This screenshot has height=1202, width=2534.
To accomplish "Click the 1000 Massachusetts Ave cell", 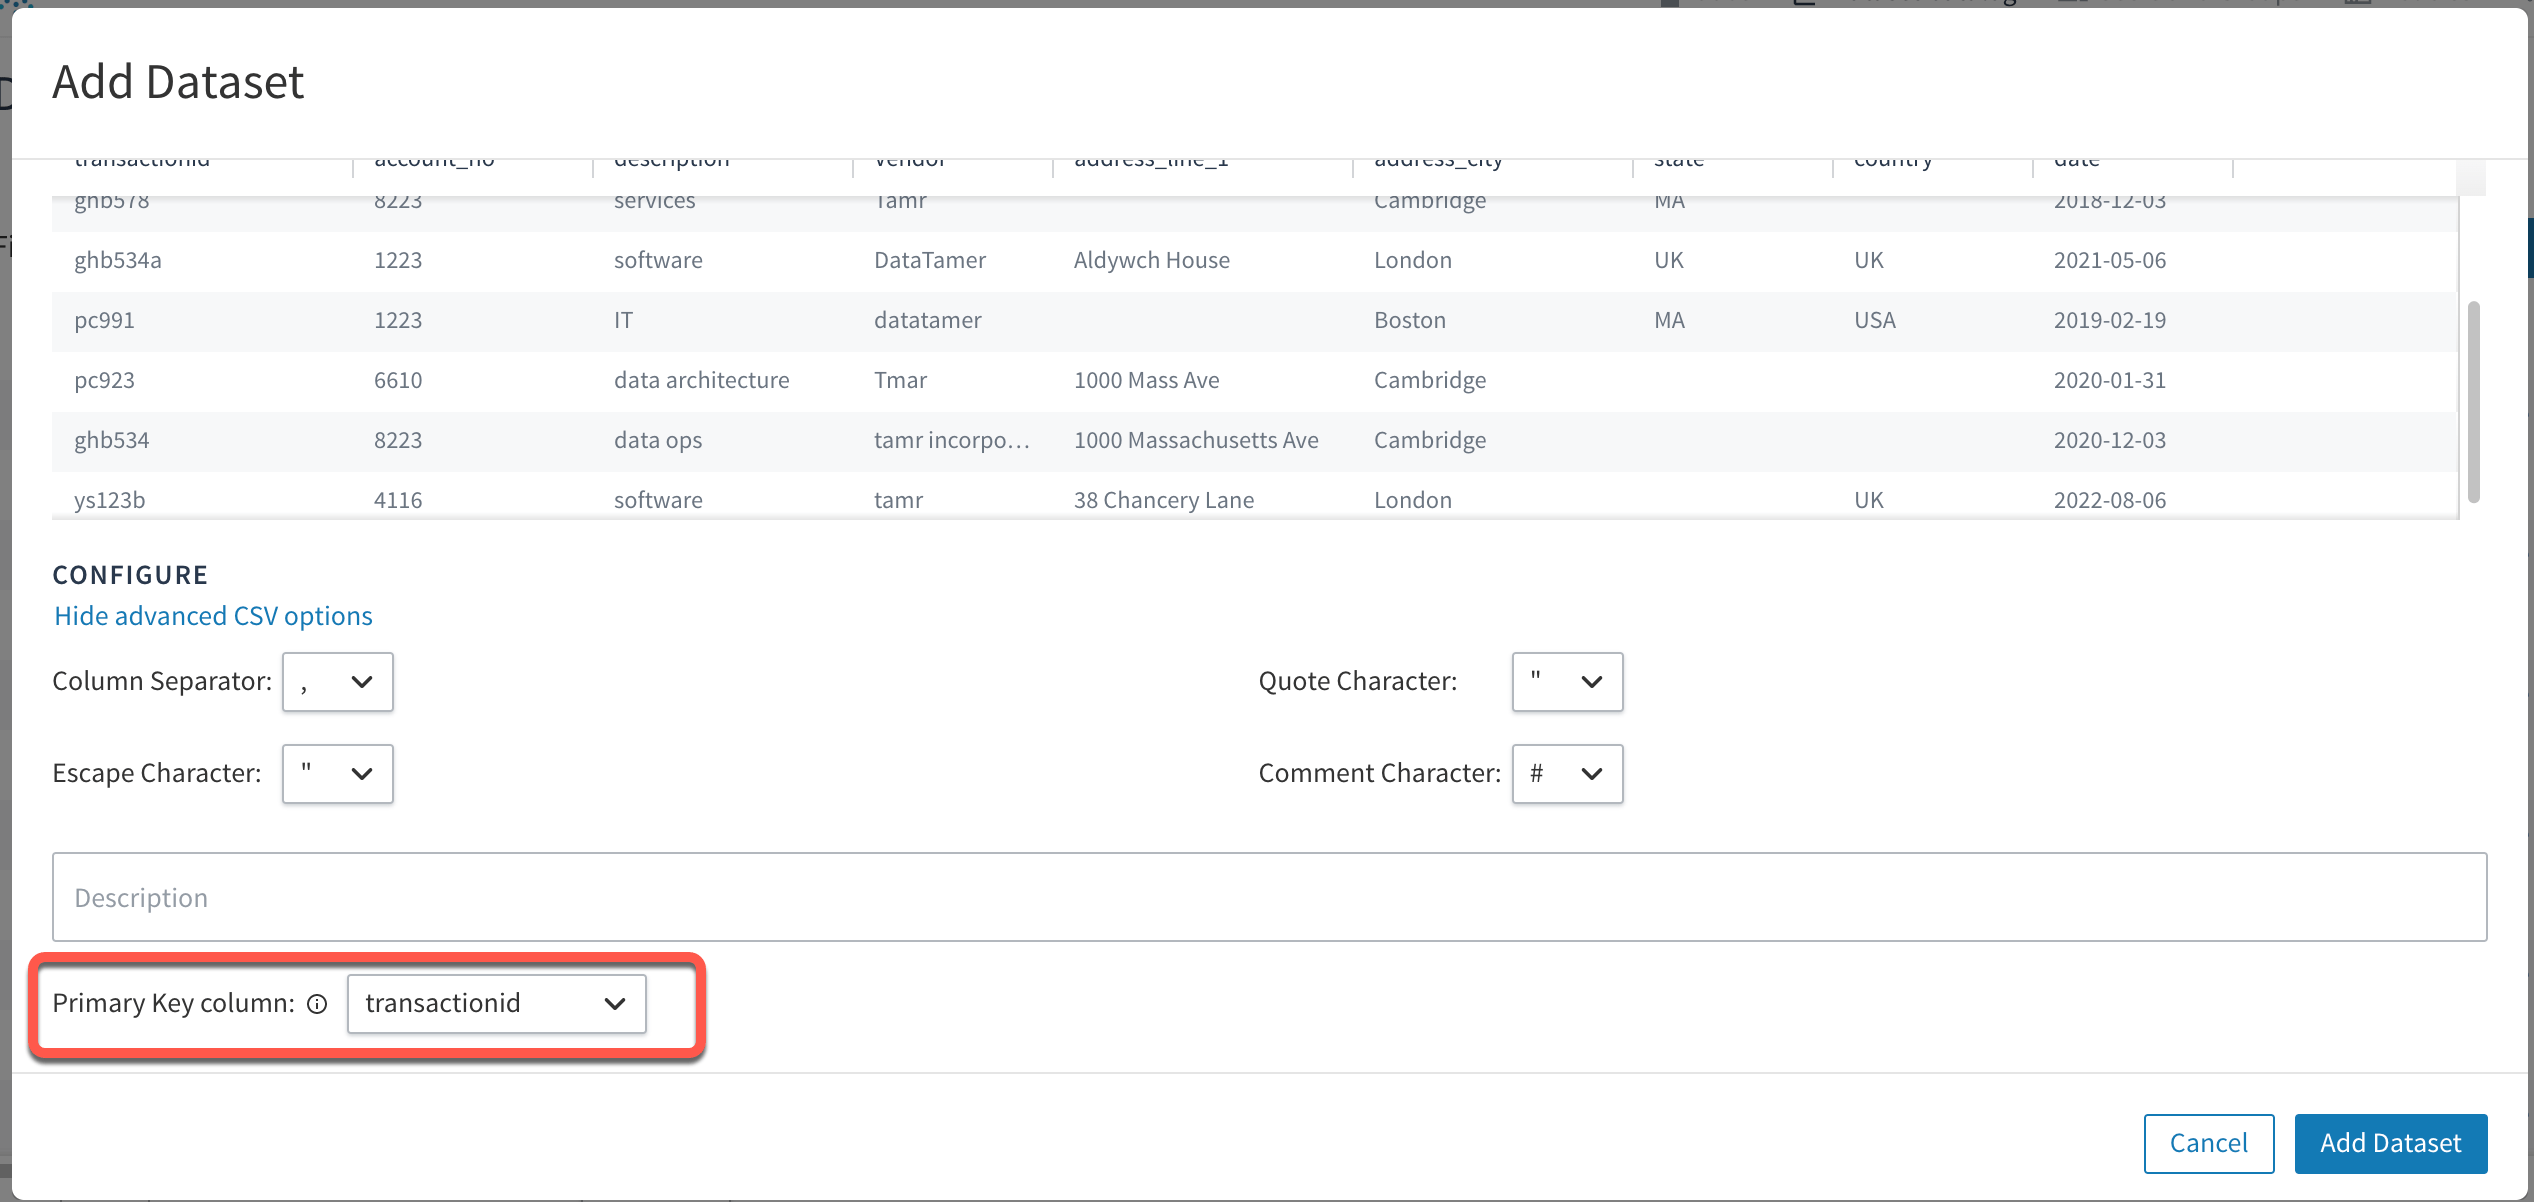I will coord(1195,441).
